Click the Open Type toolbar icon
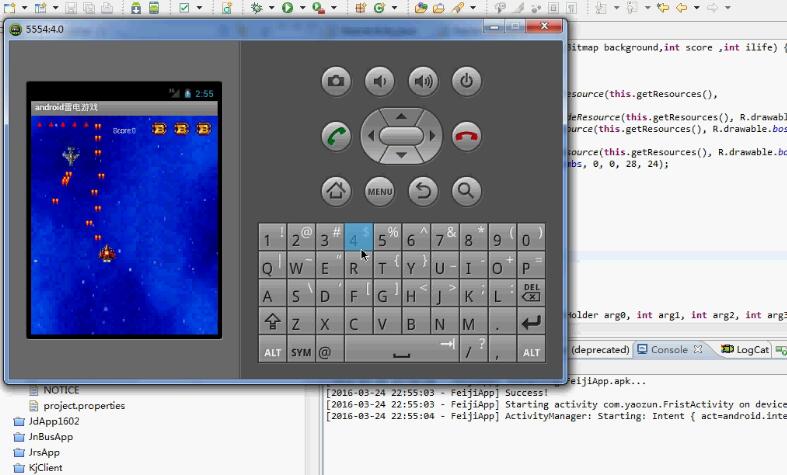The height and width of the screenshot is (475, 787). 421,8
